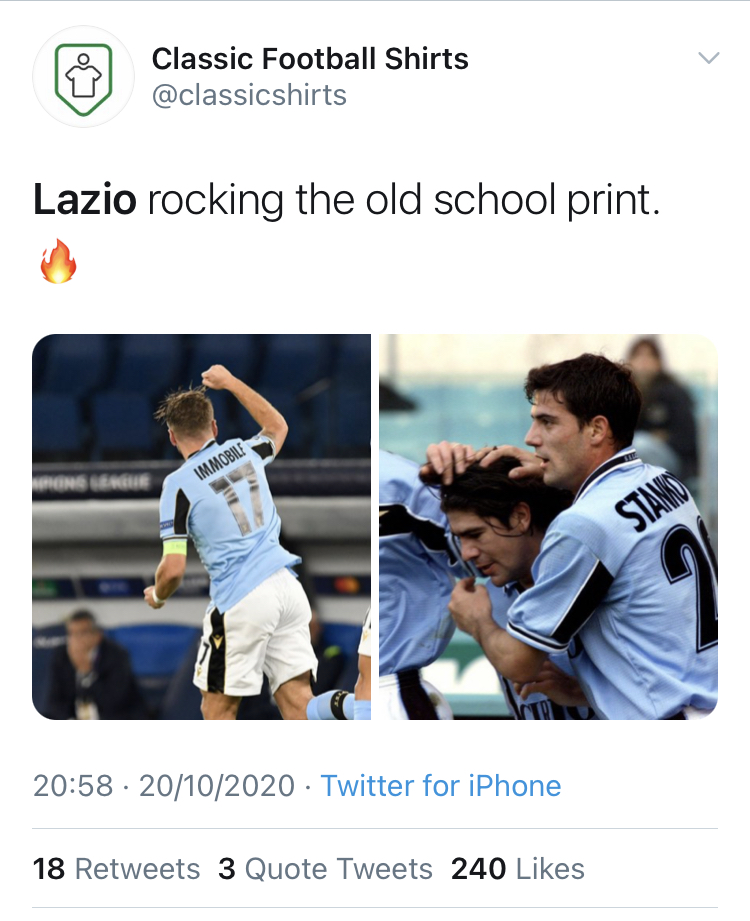Open the Classic Football Shirts profile avatar
Viewport: 750px width, 921px height.
click(84, 76)
